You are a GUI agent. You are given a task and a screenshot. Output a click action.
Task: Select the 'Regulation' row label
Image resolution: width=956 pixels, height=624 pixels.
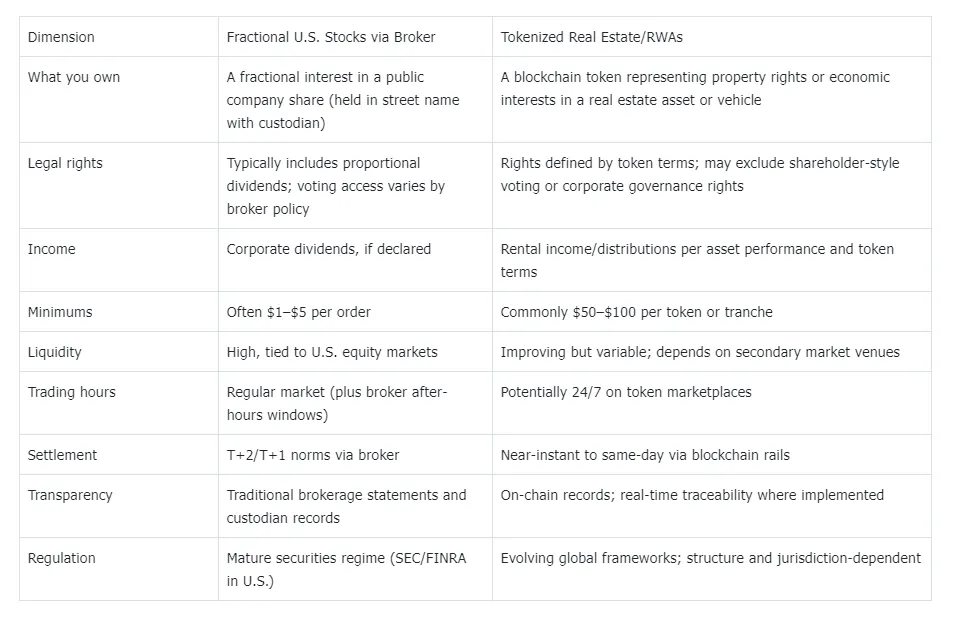point(63,558)
